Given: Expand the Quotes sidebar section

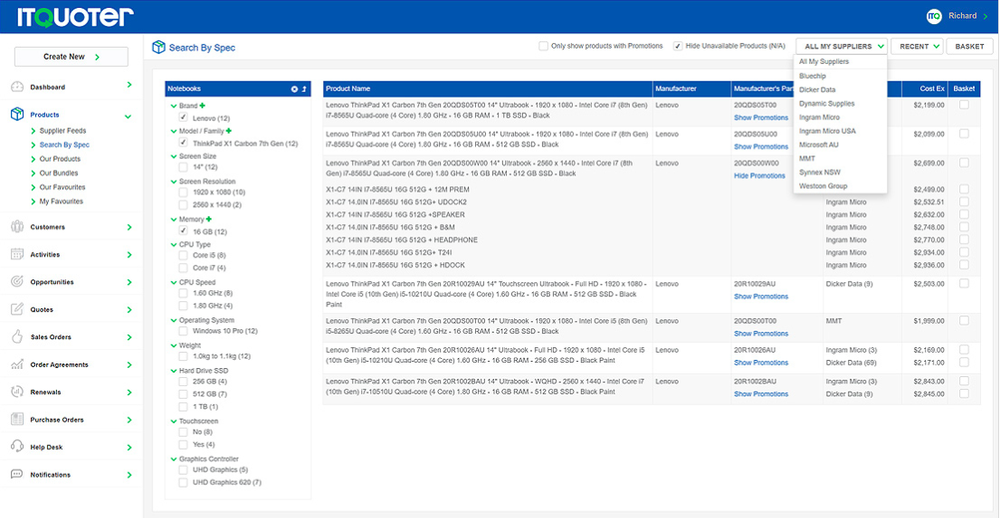Looking at the screenshot, I should (129, 309).
